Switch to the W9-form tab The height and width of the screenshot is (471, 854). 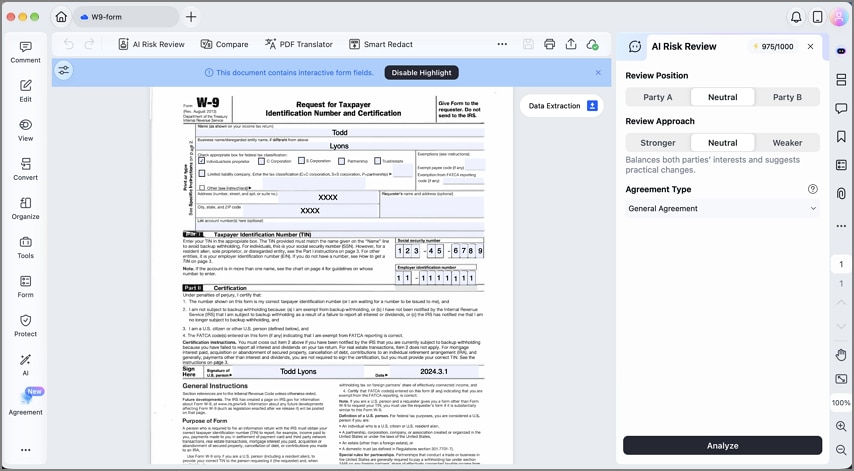pyautogui.click(x=125, y=17)
